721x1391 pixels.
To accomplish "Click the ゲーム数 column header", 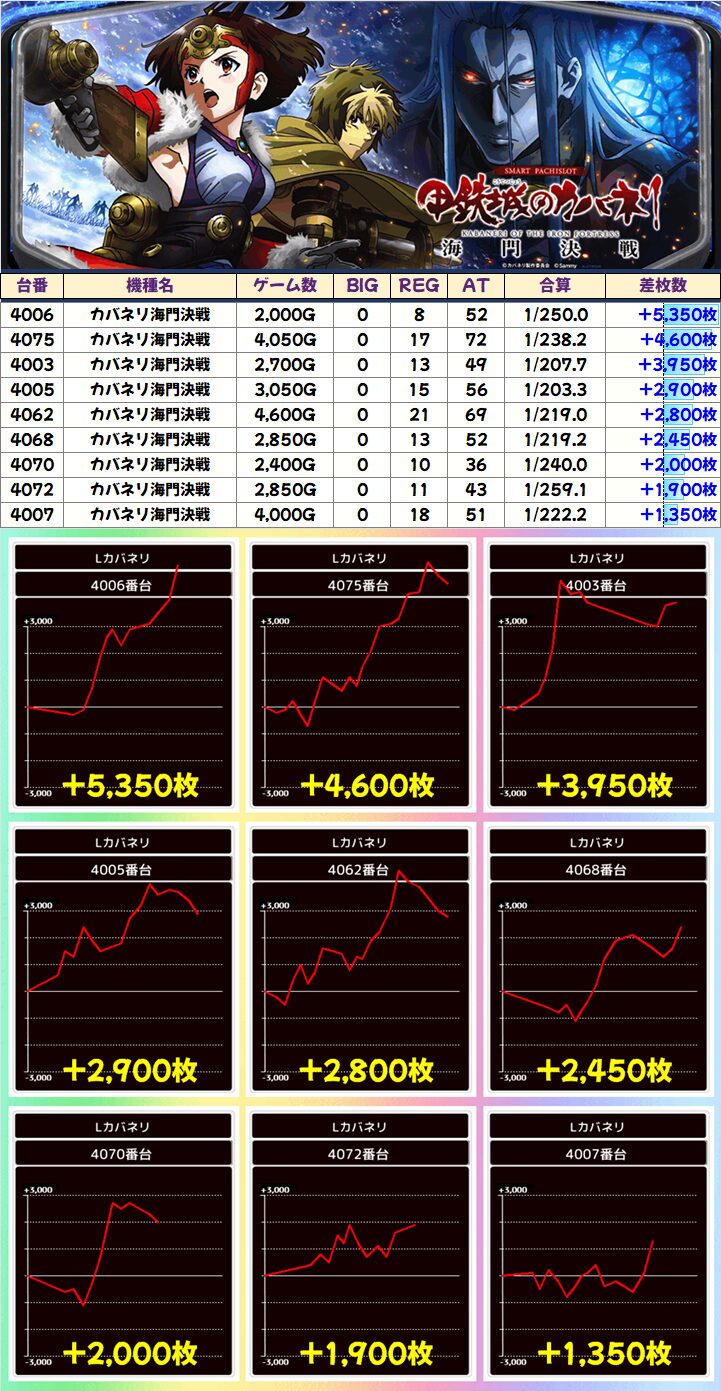I will point(285,285).
